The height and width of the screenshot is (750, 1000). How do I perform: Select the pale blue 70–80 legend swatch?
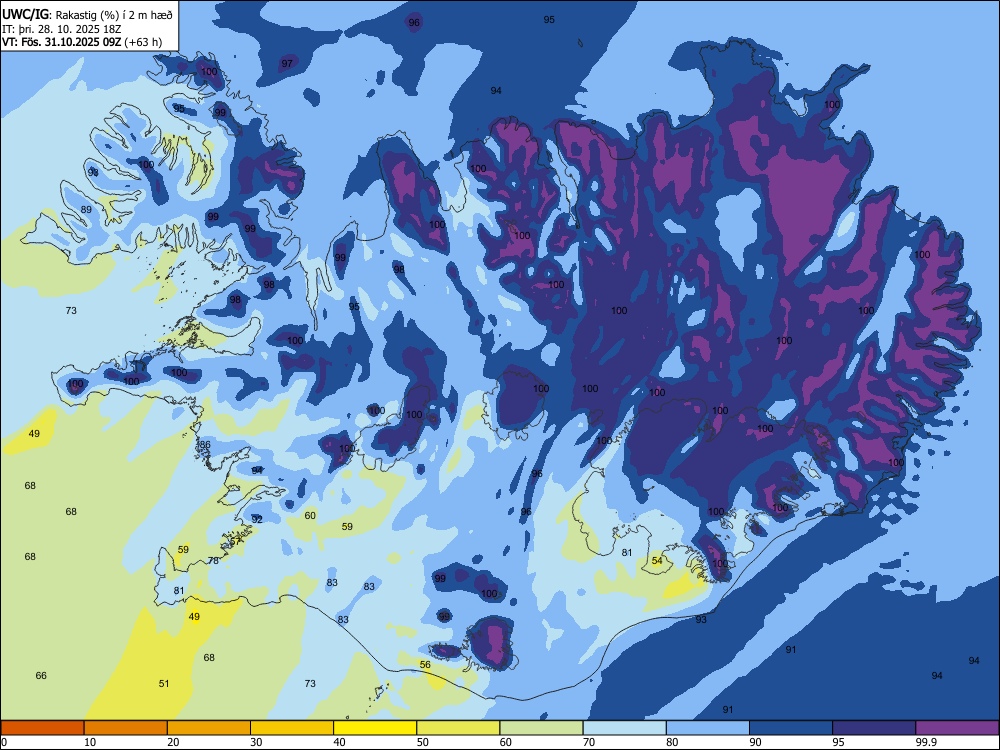624,728
